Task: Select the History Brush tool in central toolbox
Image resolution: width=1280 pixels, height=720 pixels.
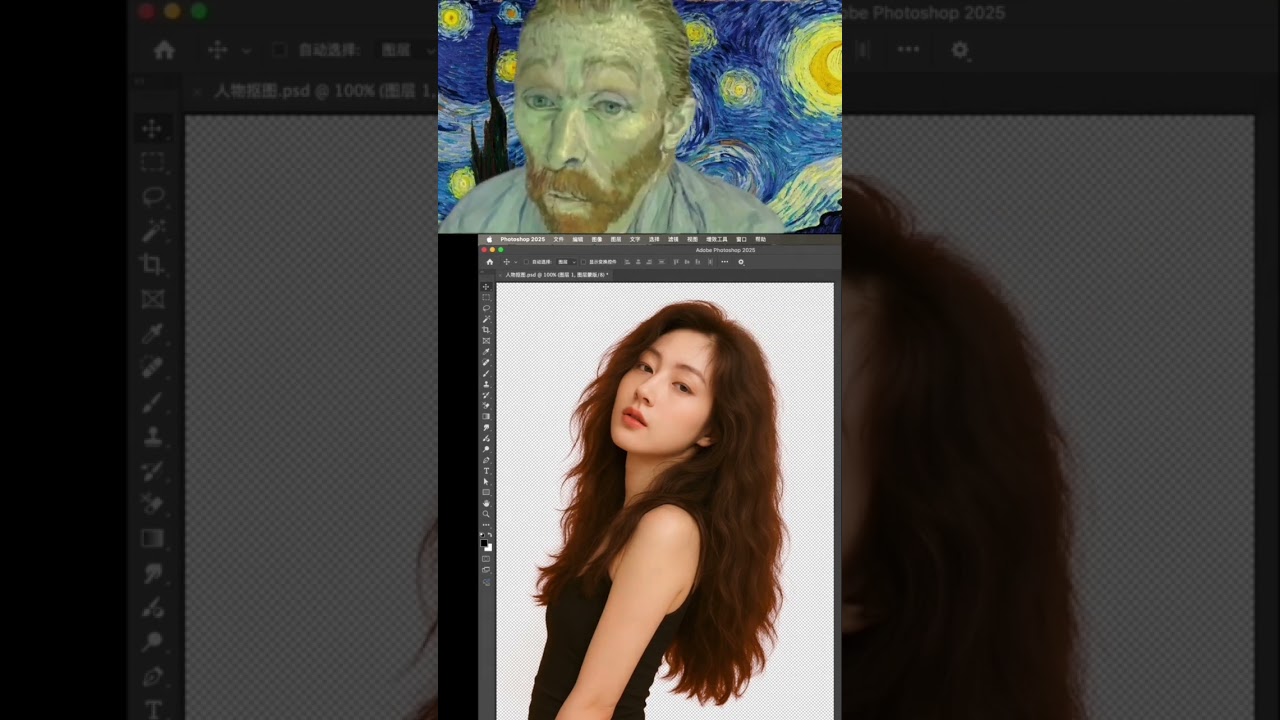Action: click(486, 395)
